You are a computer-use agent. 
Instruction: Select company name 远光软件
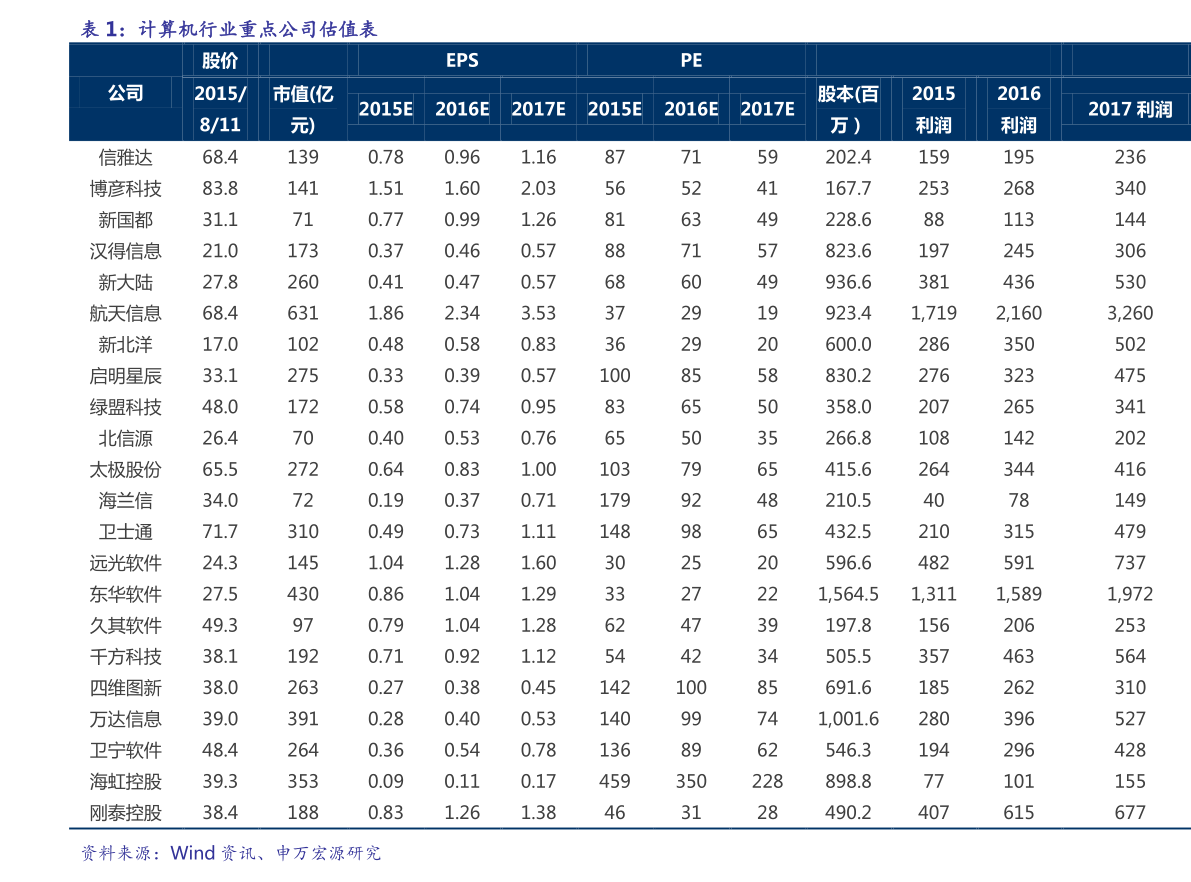125,563
